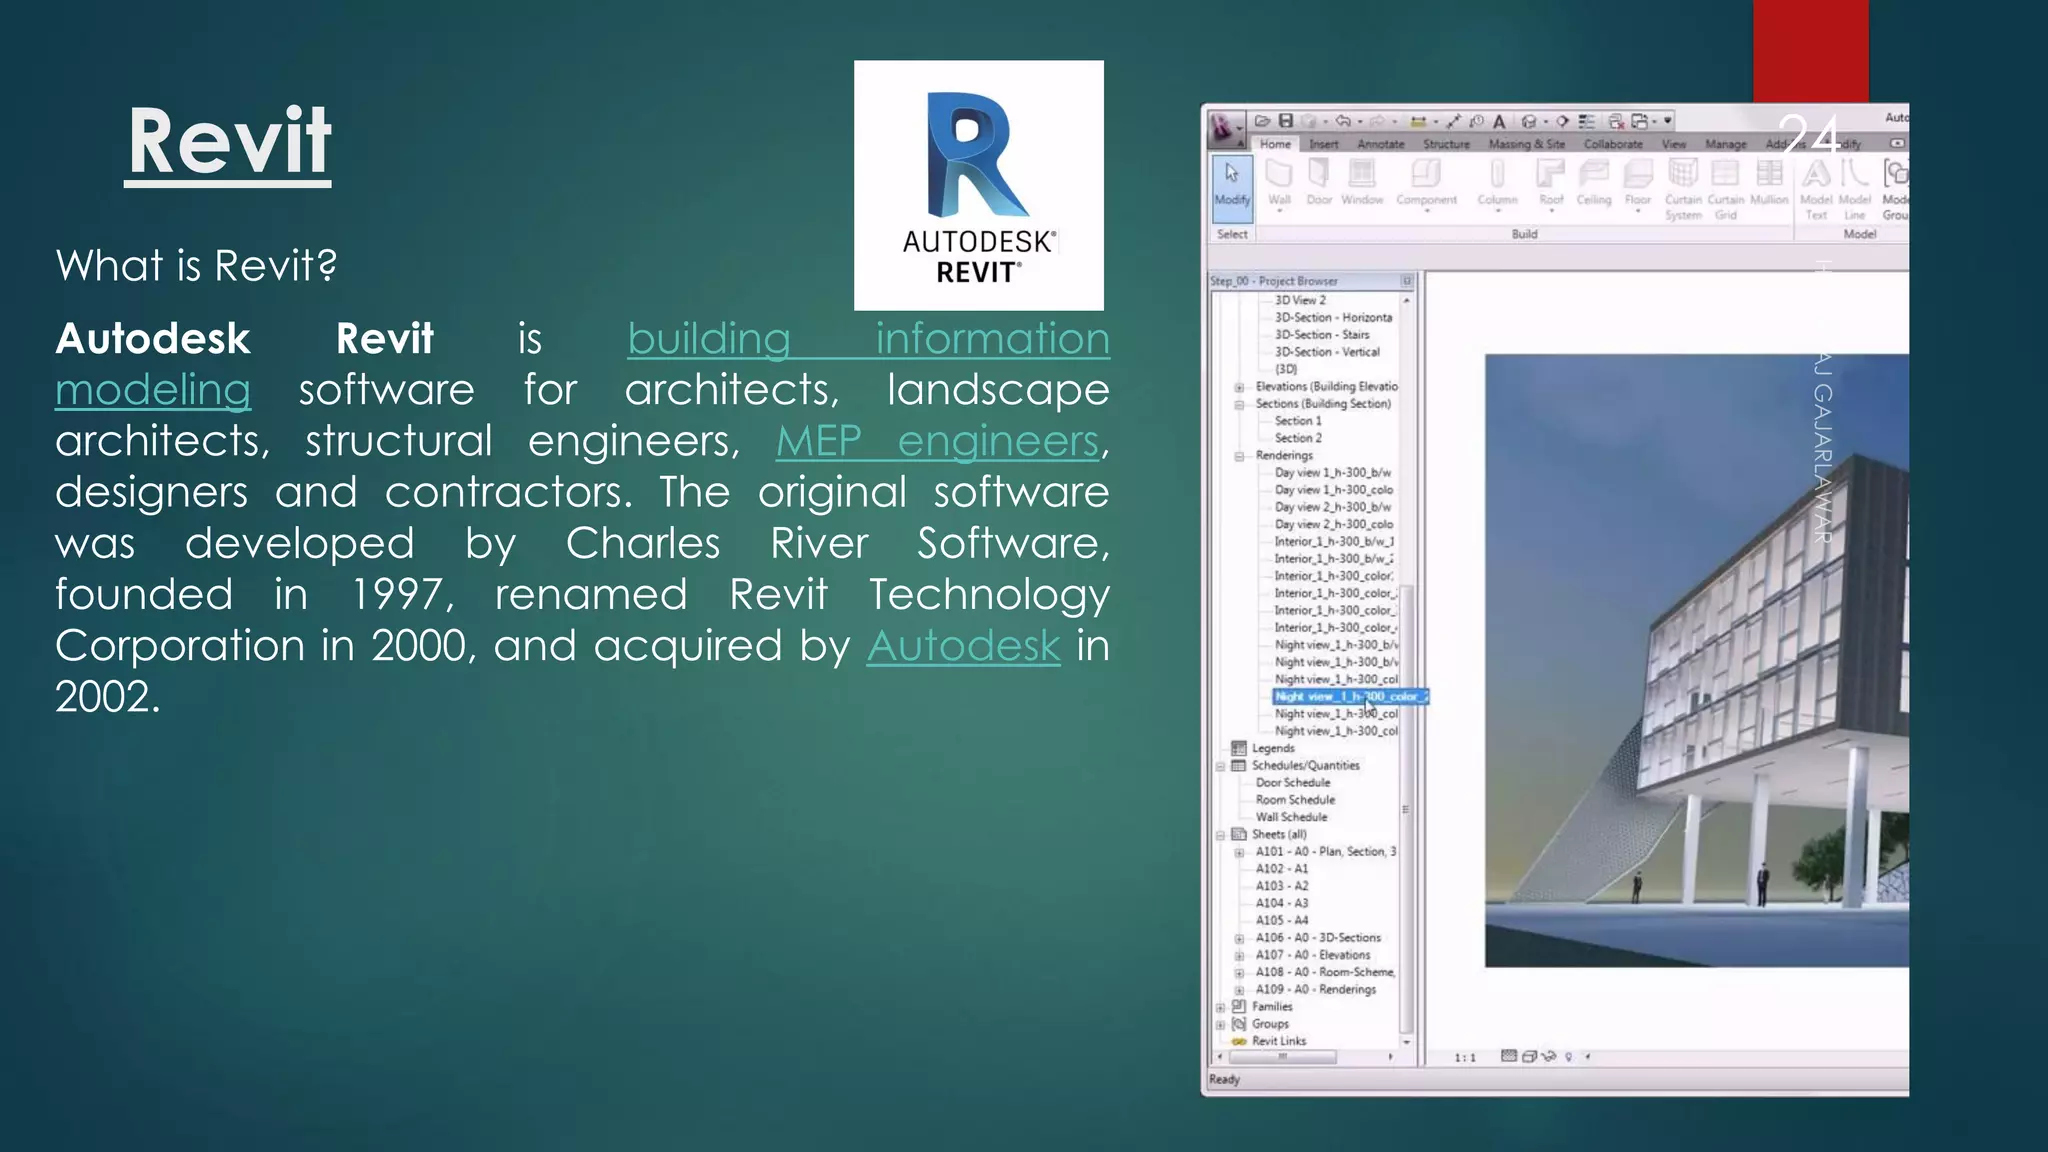Image resolution: width=2048 pixels, height=1152 pixels.
Task: Select the Modify tool
Action: click(x=1232, y=188)
